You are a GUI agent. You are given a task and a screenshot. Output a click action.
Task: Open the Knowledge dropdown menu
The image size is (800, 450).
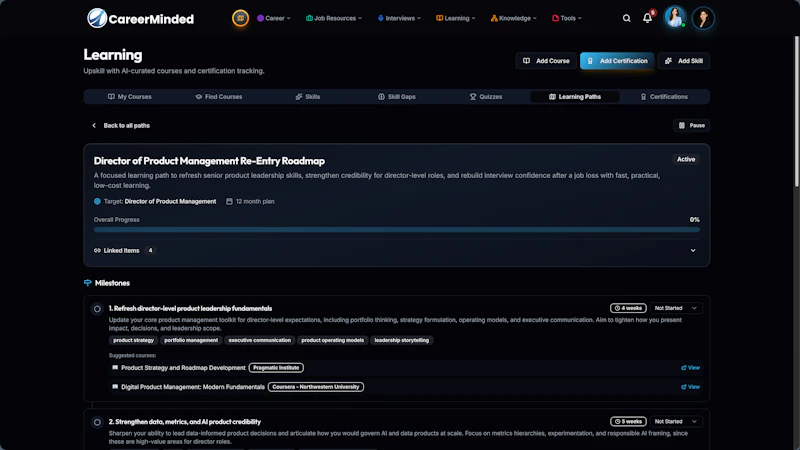pyautogui.click(x=514, y=18)
